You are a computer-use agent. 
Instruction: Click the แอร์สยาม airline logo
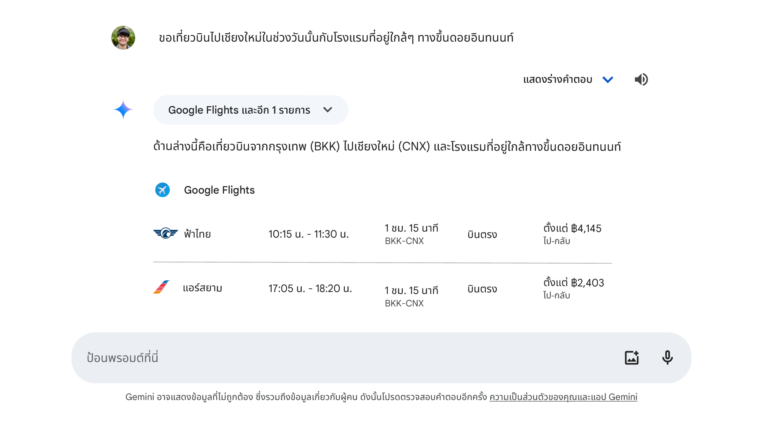pos(161,288)
